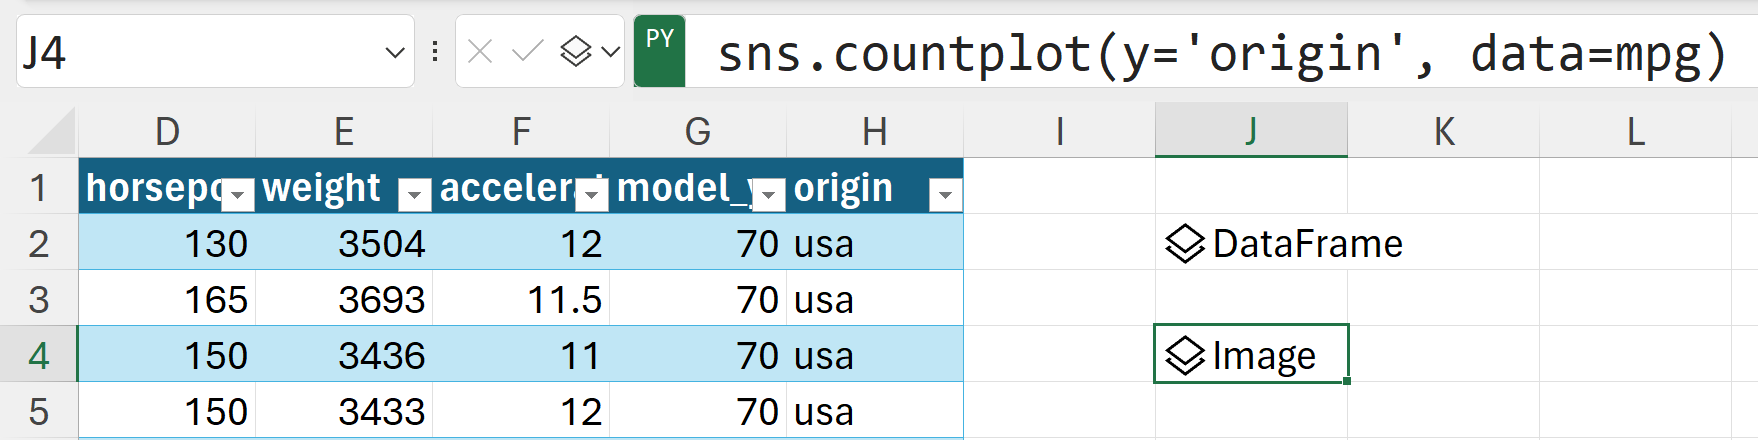Open the Python output mode dropdown arrow

611,51
